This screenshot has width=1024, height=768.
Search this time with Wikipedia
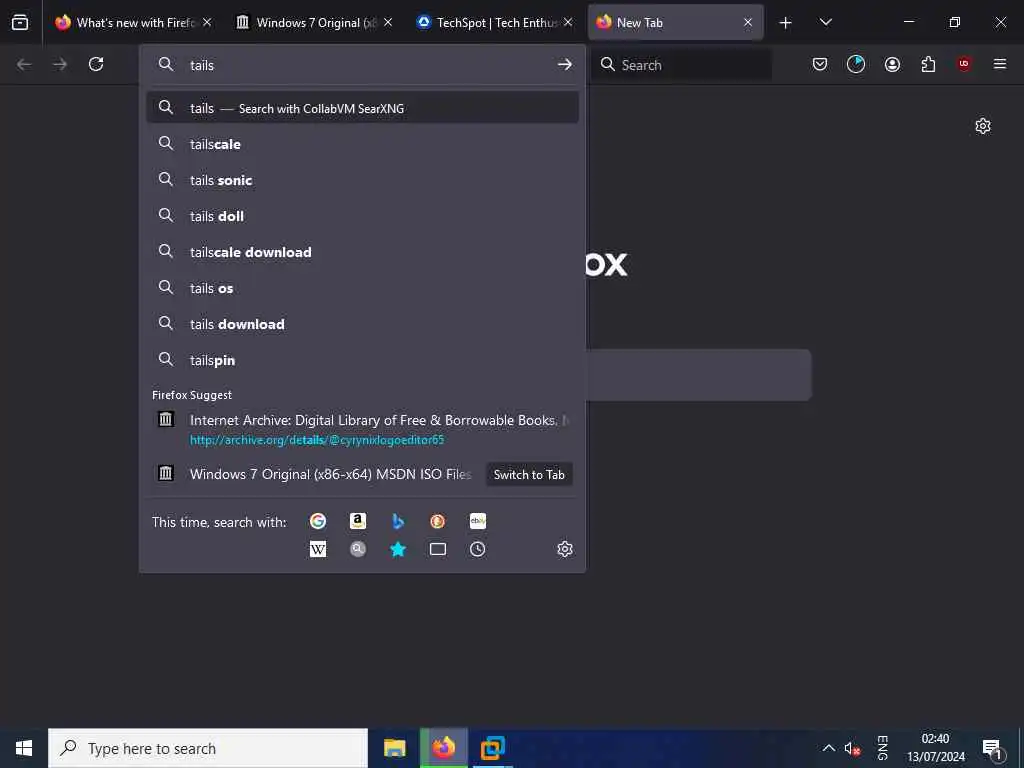pos(318,549)
